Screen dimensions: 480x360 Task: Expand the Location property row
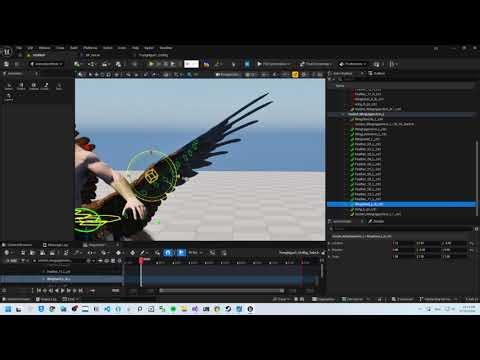(329, 243)
